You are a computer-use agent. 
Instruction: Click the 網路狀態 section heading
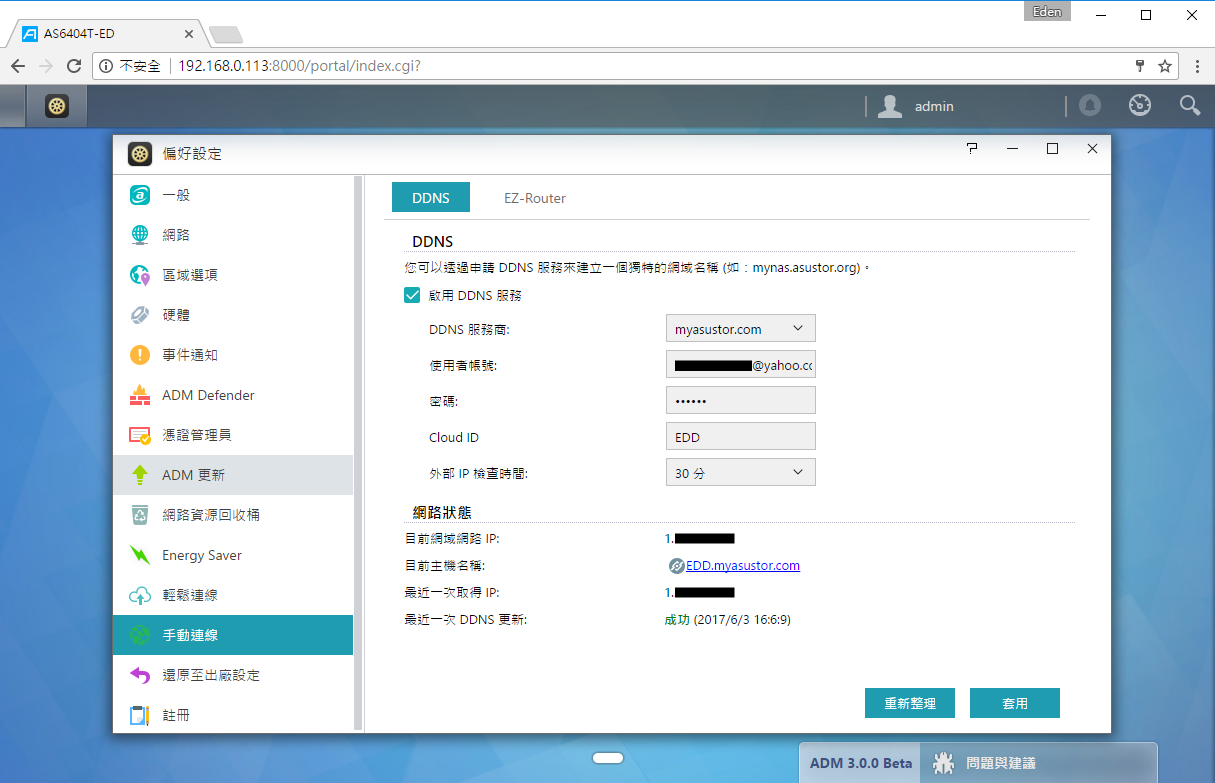click(x=442, y=513)
